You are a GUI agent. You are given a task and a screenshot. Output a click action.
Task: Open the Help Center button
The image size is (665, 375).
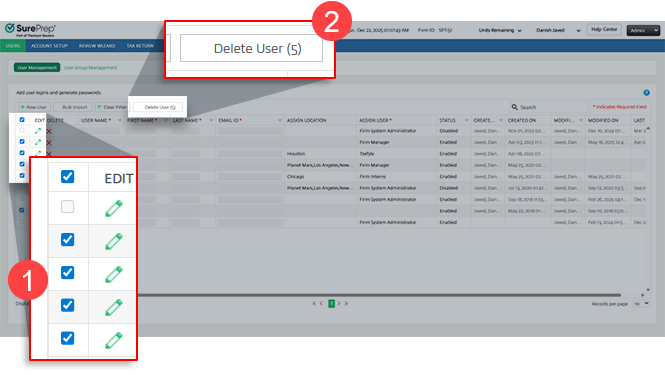pyautogui.click(x=604, y=30)
